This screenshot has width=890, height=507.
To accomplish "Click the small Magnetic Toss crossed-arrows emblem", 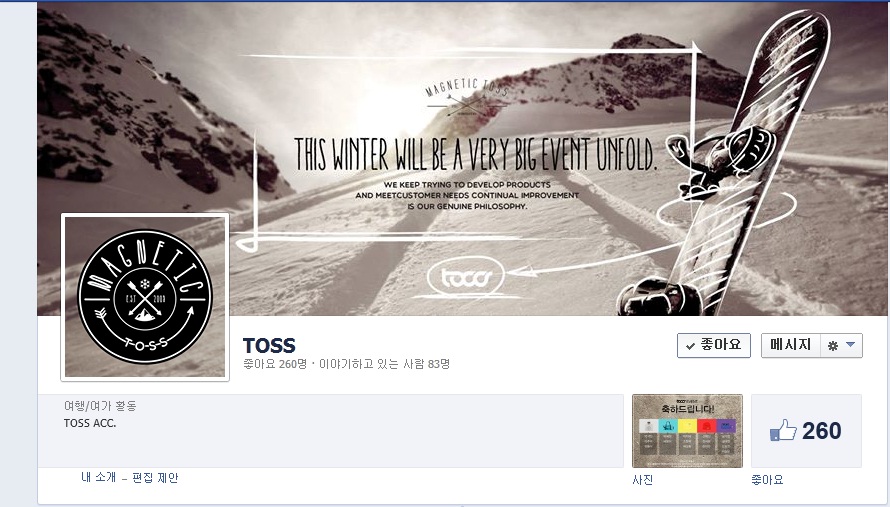I will click(x=467, y=97).
